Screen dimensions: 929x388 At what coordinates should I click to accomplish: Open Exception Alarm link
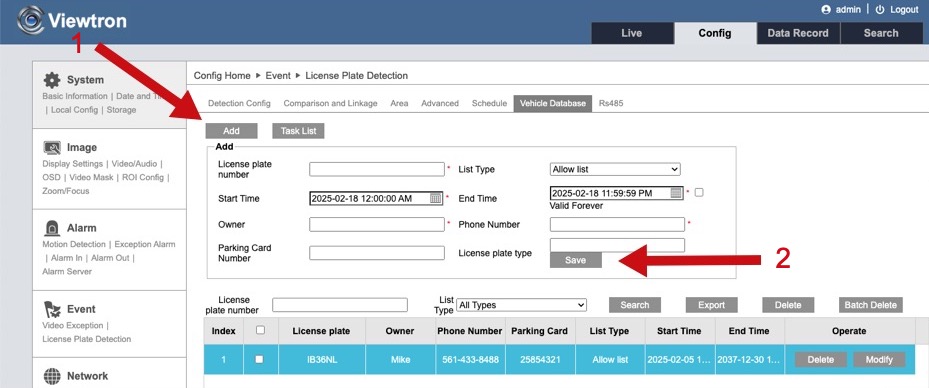coord(145,244)
